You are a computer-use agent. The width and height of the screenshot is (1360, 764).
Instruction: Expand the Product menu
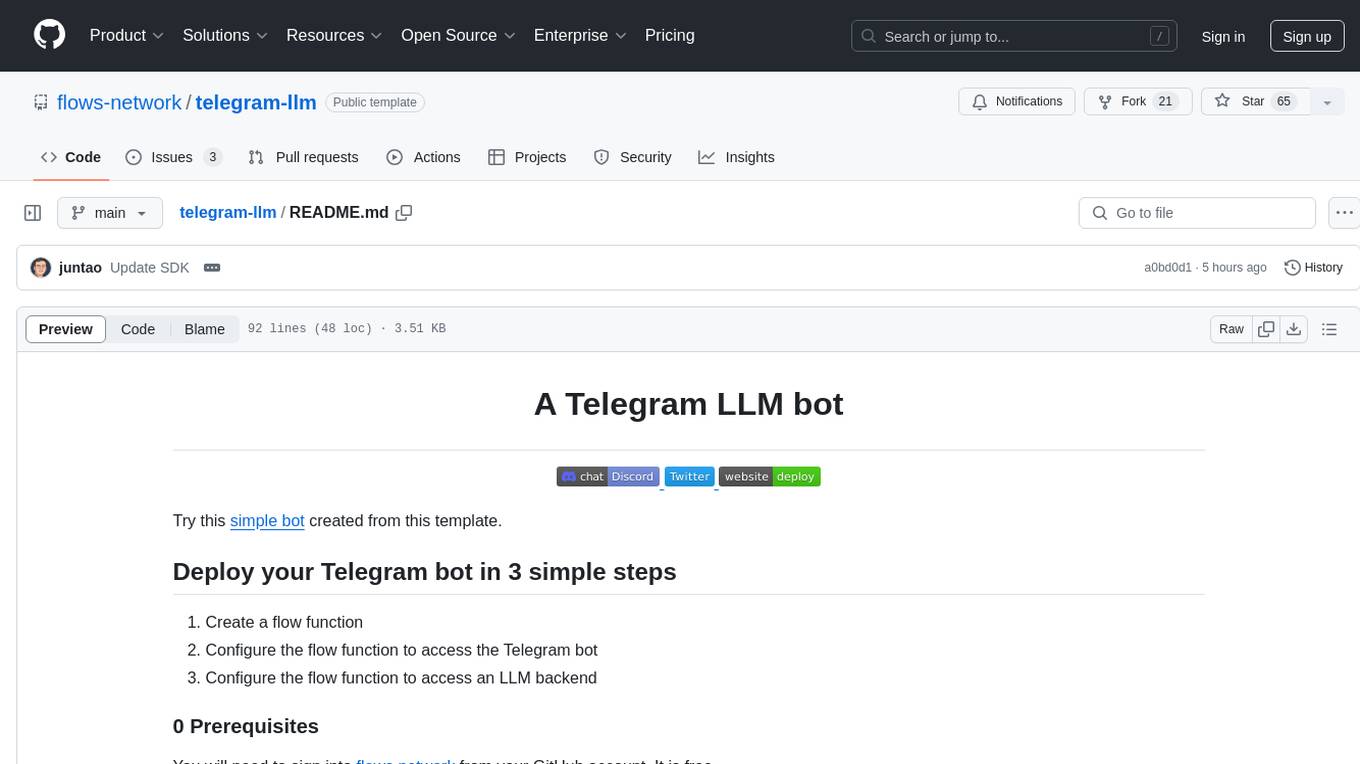[x=127, y=35]
